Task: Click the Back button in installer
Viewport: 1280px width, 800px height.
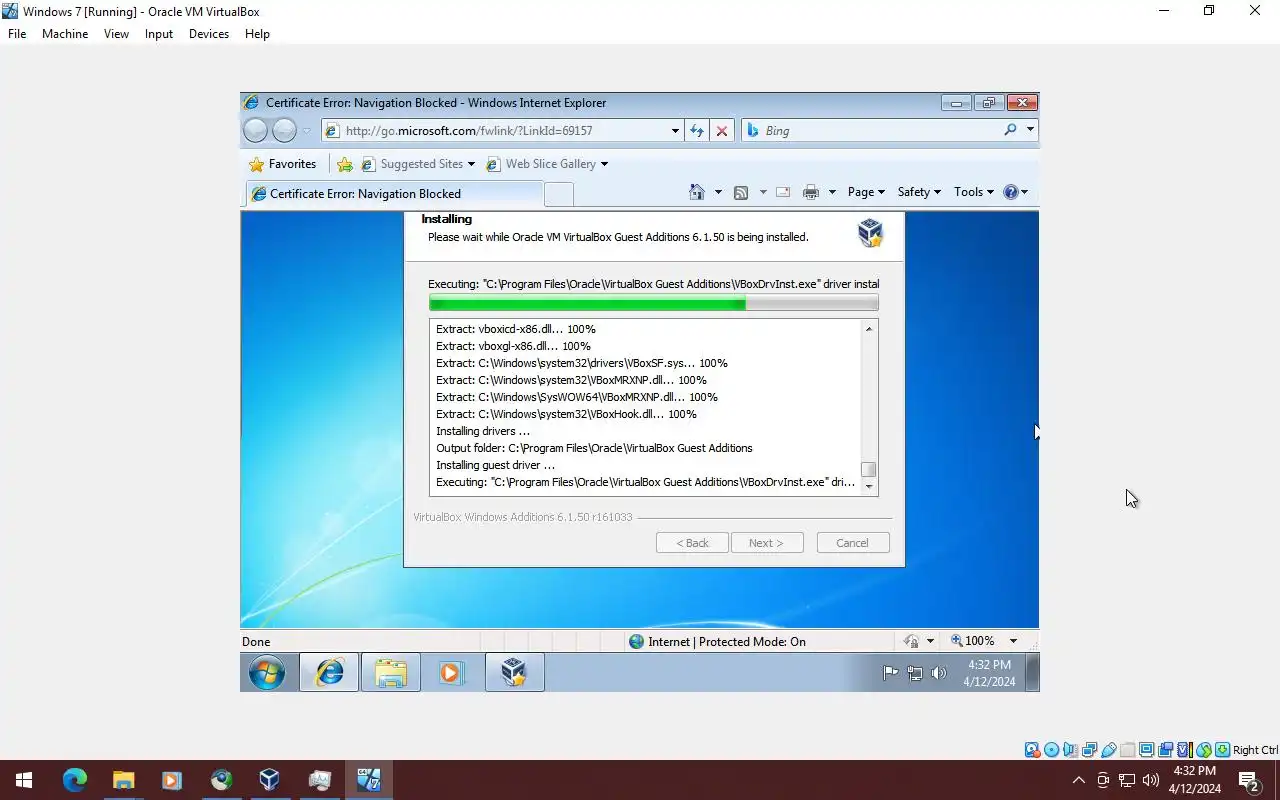Action: click(692, 543)
